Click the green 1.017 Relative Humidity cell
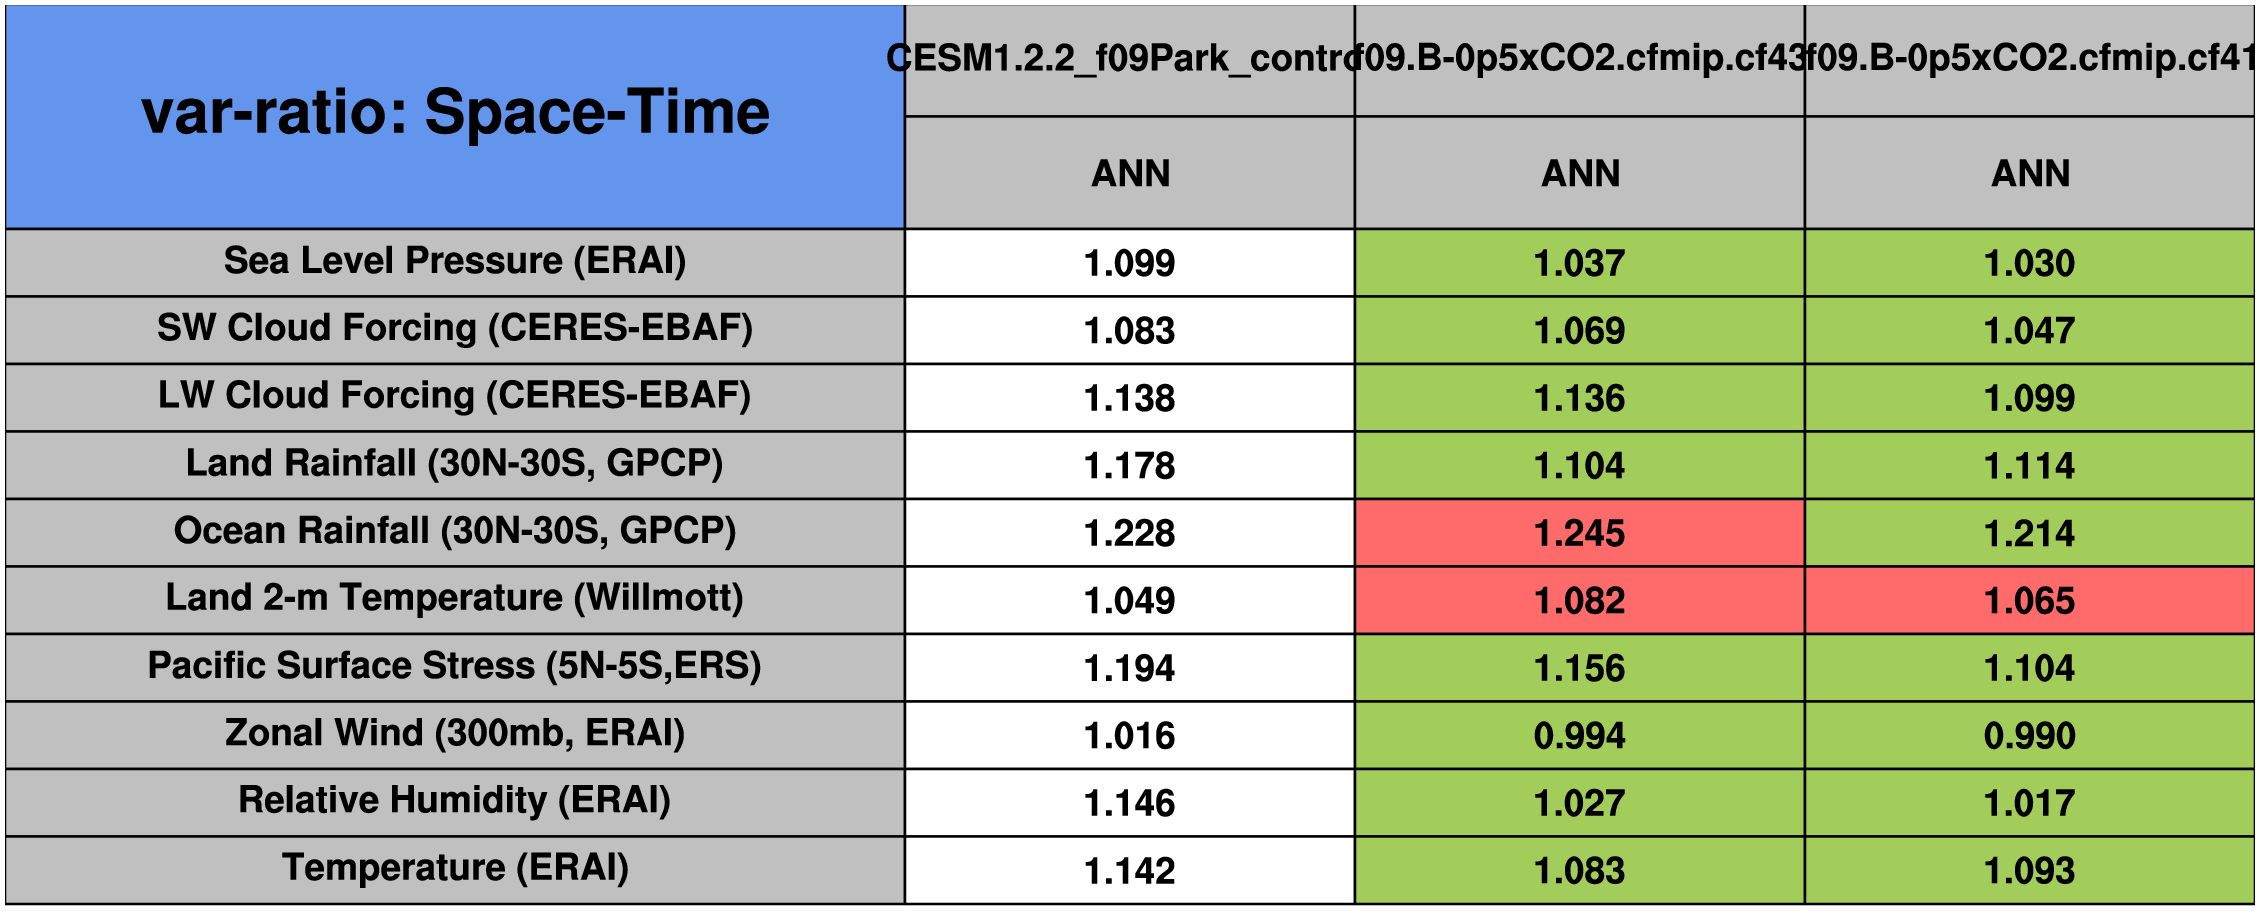 [2029, 802]
